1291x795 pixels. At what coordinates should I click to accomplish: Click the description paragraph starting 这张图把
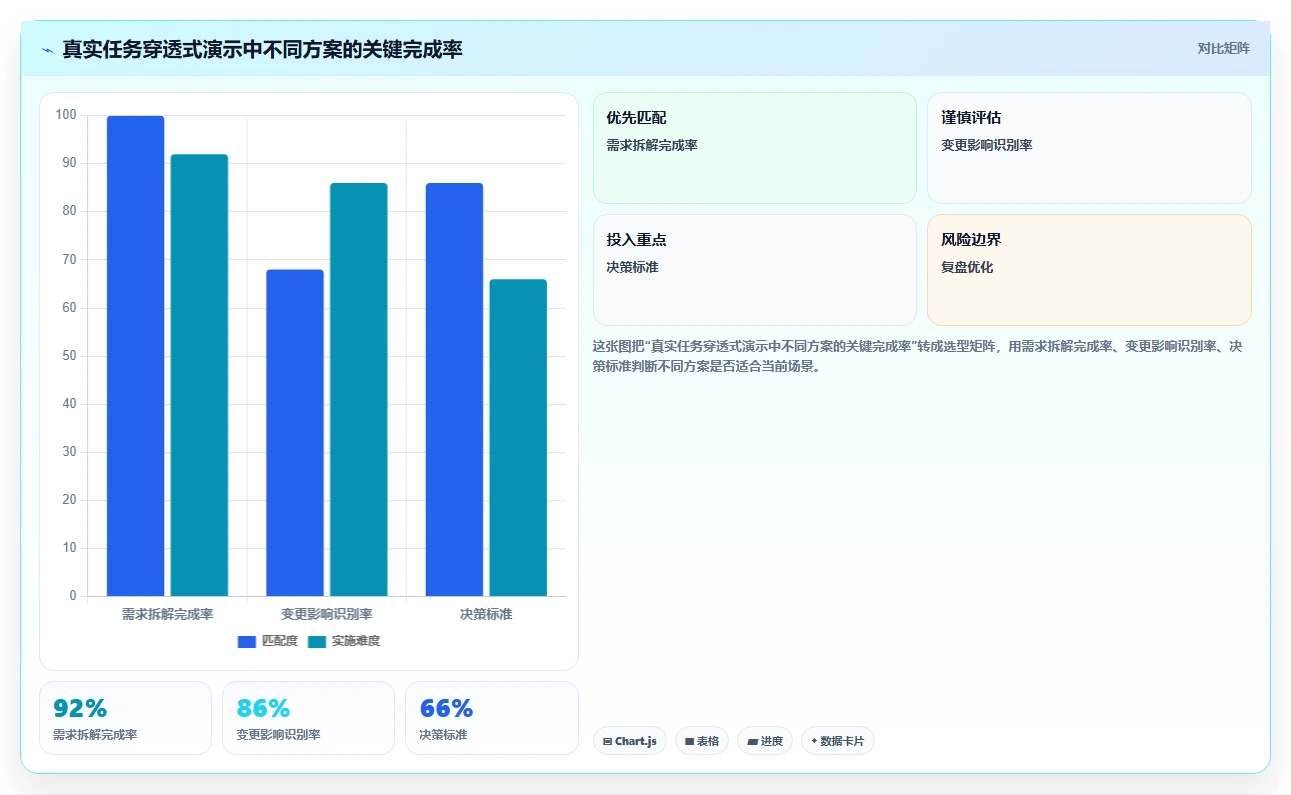pos(917,356)
